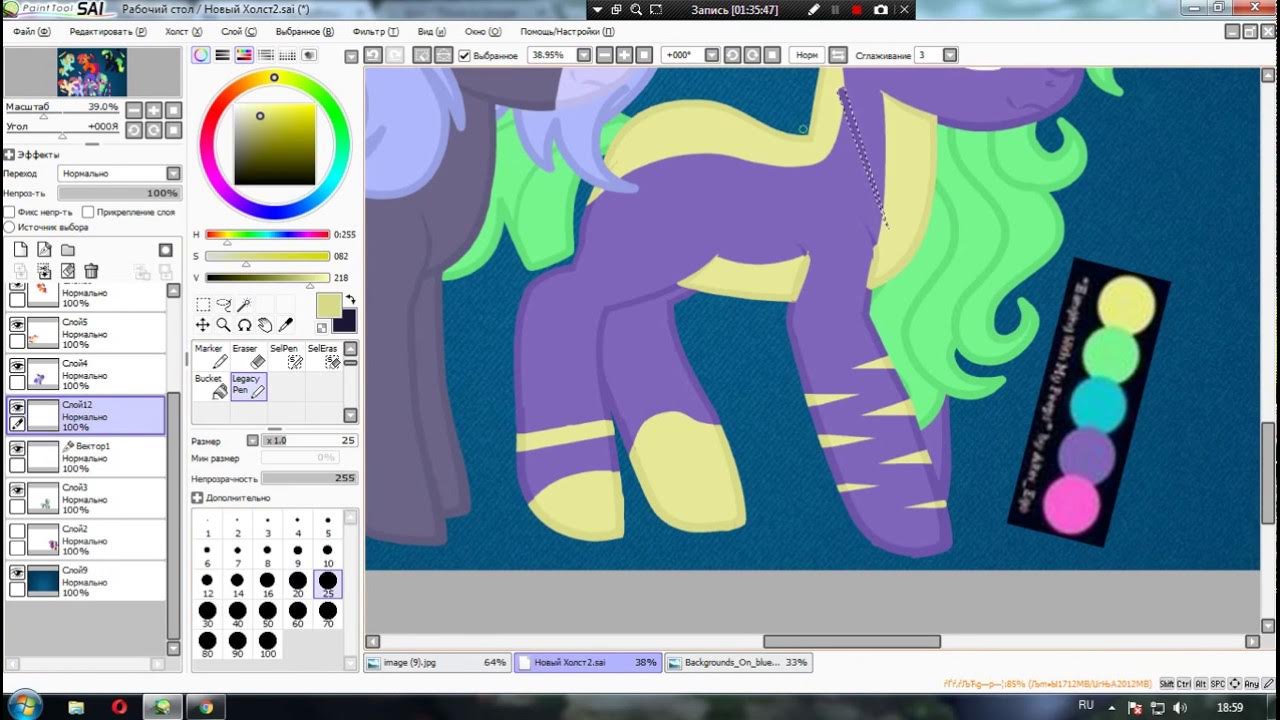The image size is (1280, 720).
Task: Delete the selected layer with trash icon
Action: tap(91, 271)
